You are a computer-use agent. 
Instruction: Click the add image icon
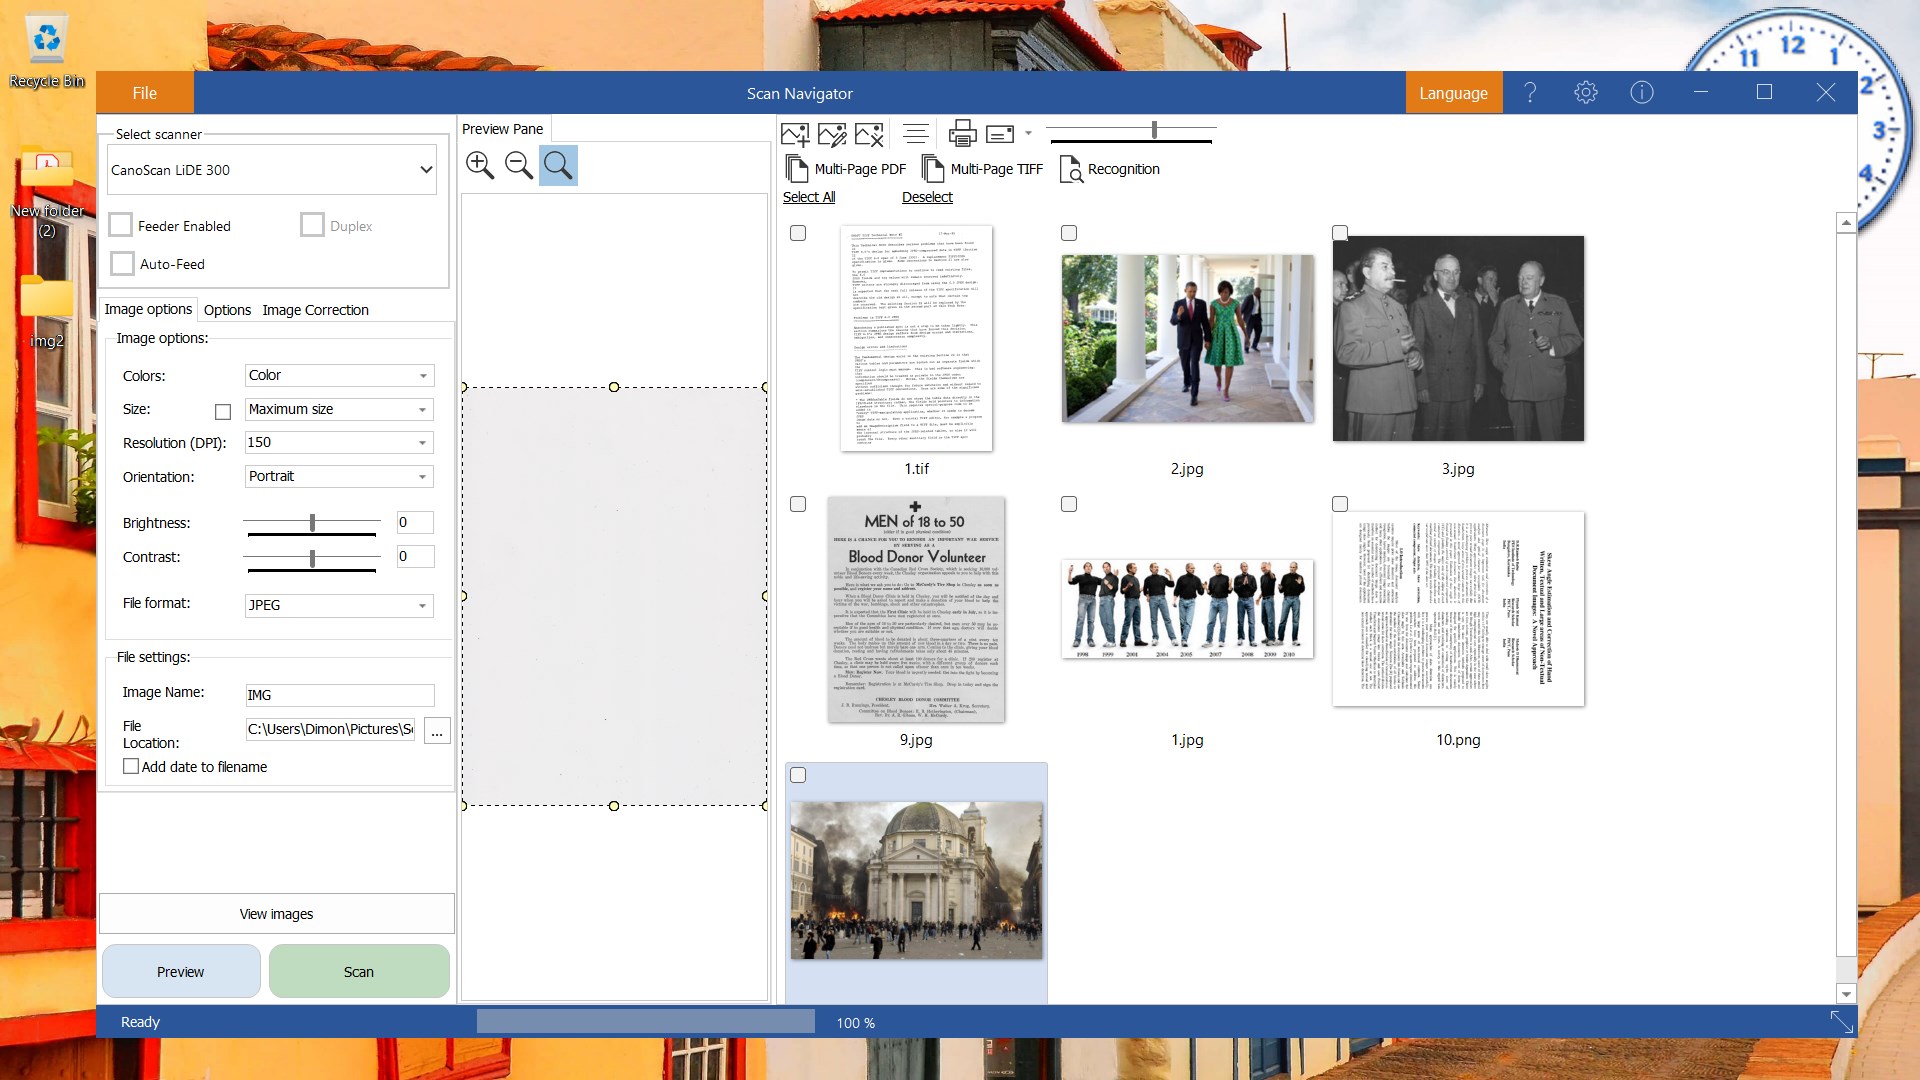795,133
